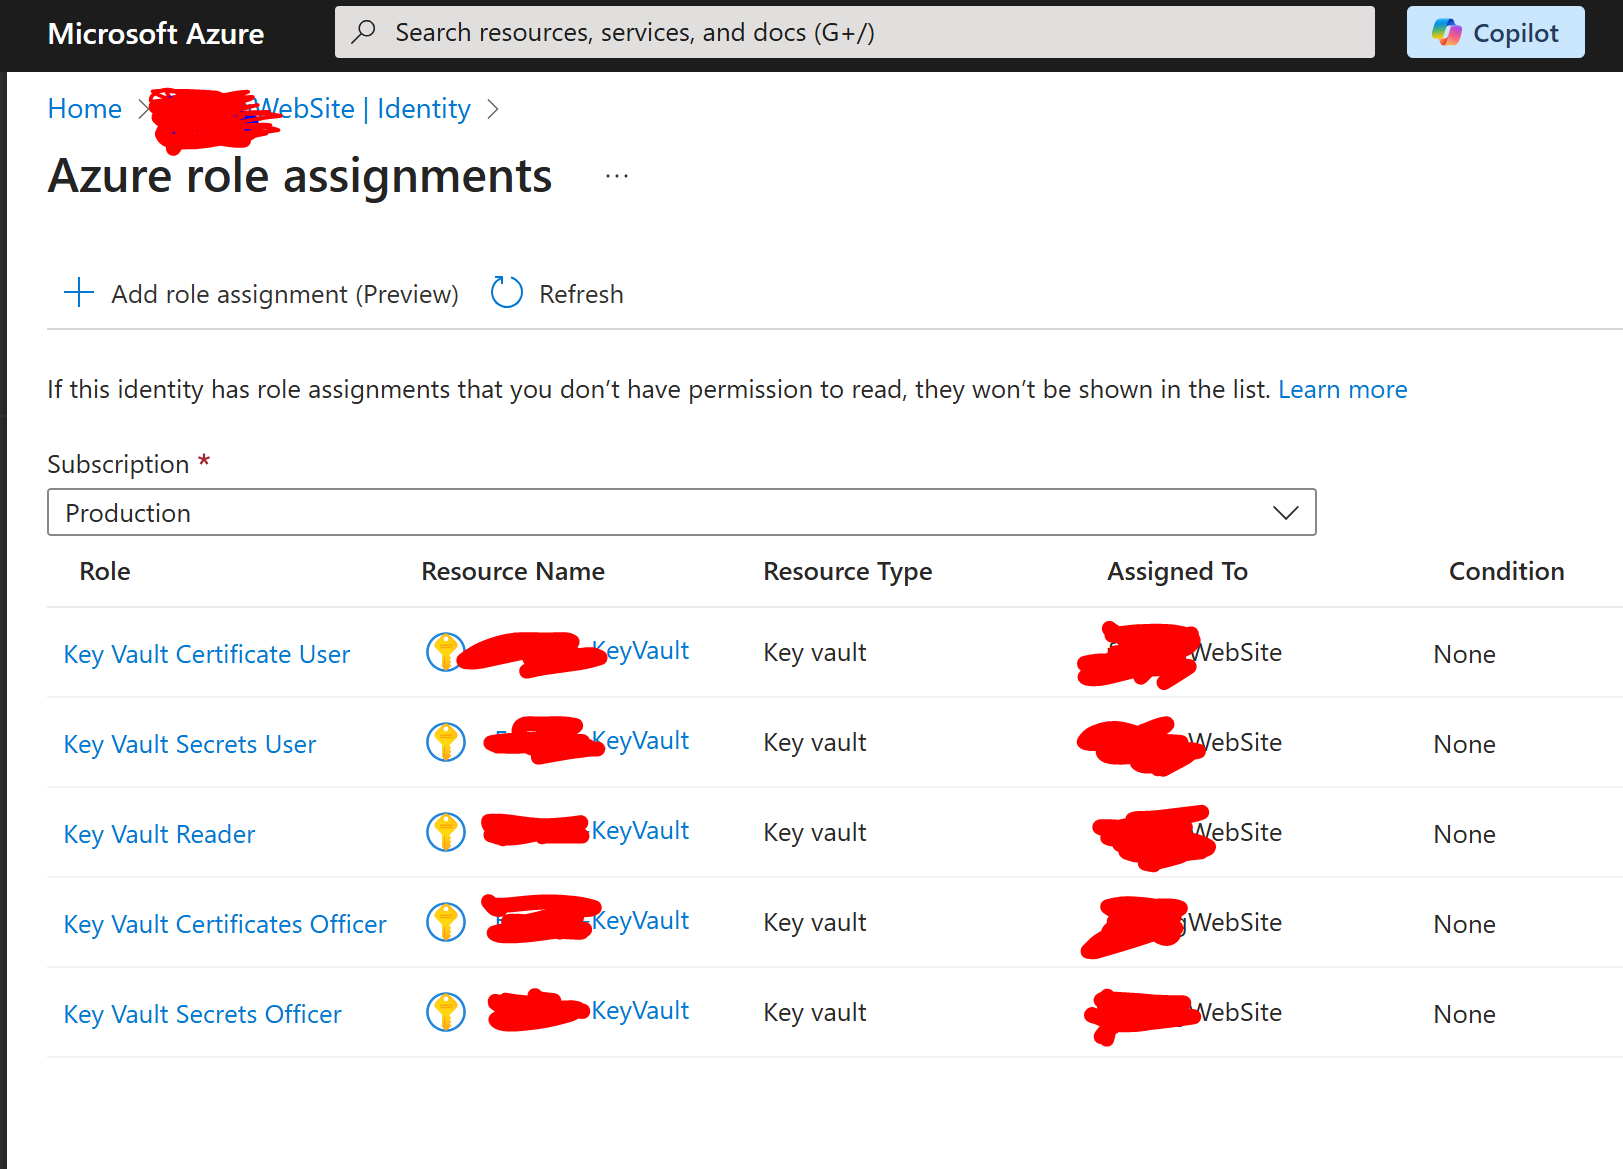
Task: Click the key vault icon in Key Vault Secrets Officer row
Action: pyautogui.click(x=445, y=1011)
